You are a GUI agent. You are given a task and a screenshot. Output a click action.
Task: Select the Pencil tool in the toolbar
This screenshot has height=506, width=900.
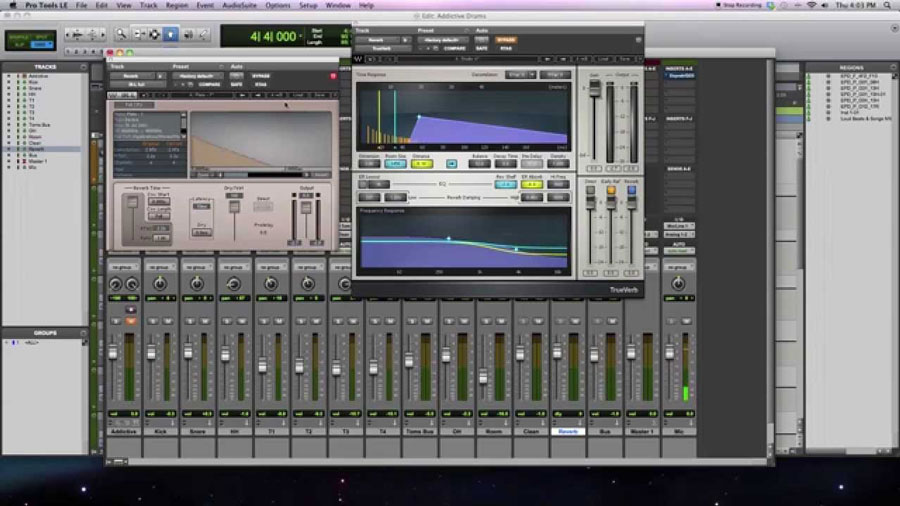point(203,34)
